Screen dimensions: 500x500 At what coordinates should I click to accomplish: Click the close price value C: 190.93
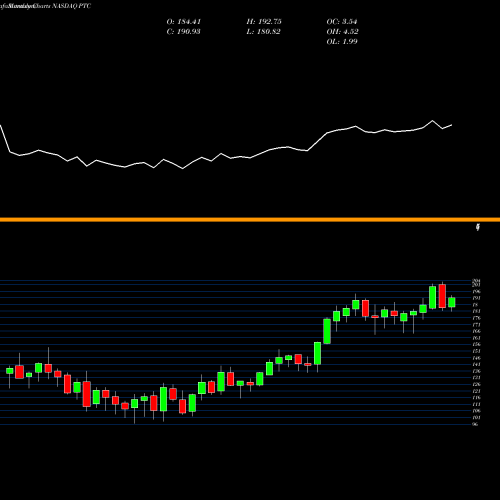pos(184,32)
